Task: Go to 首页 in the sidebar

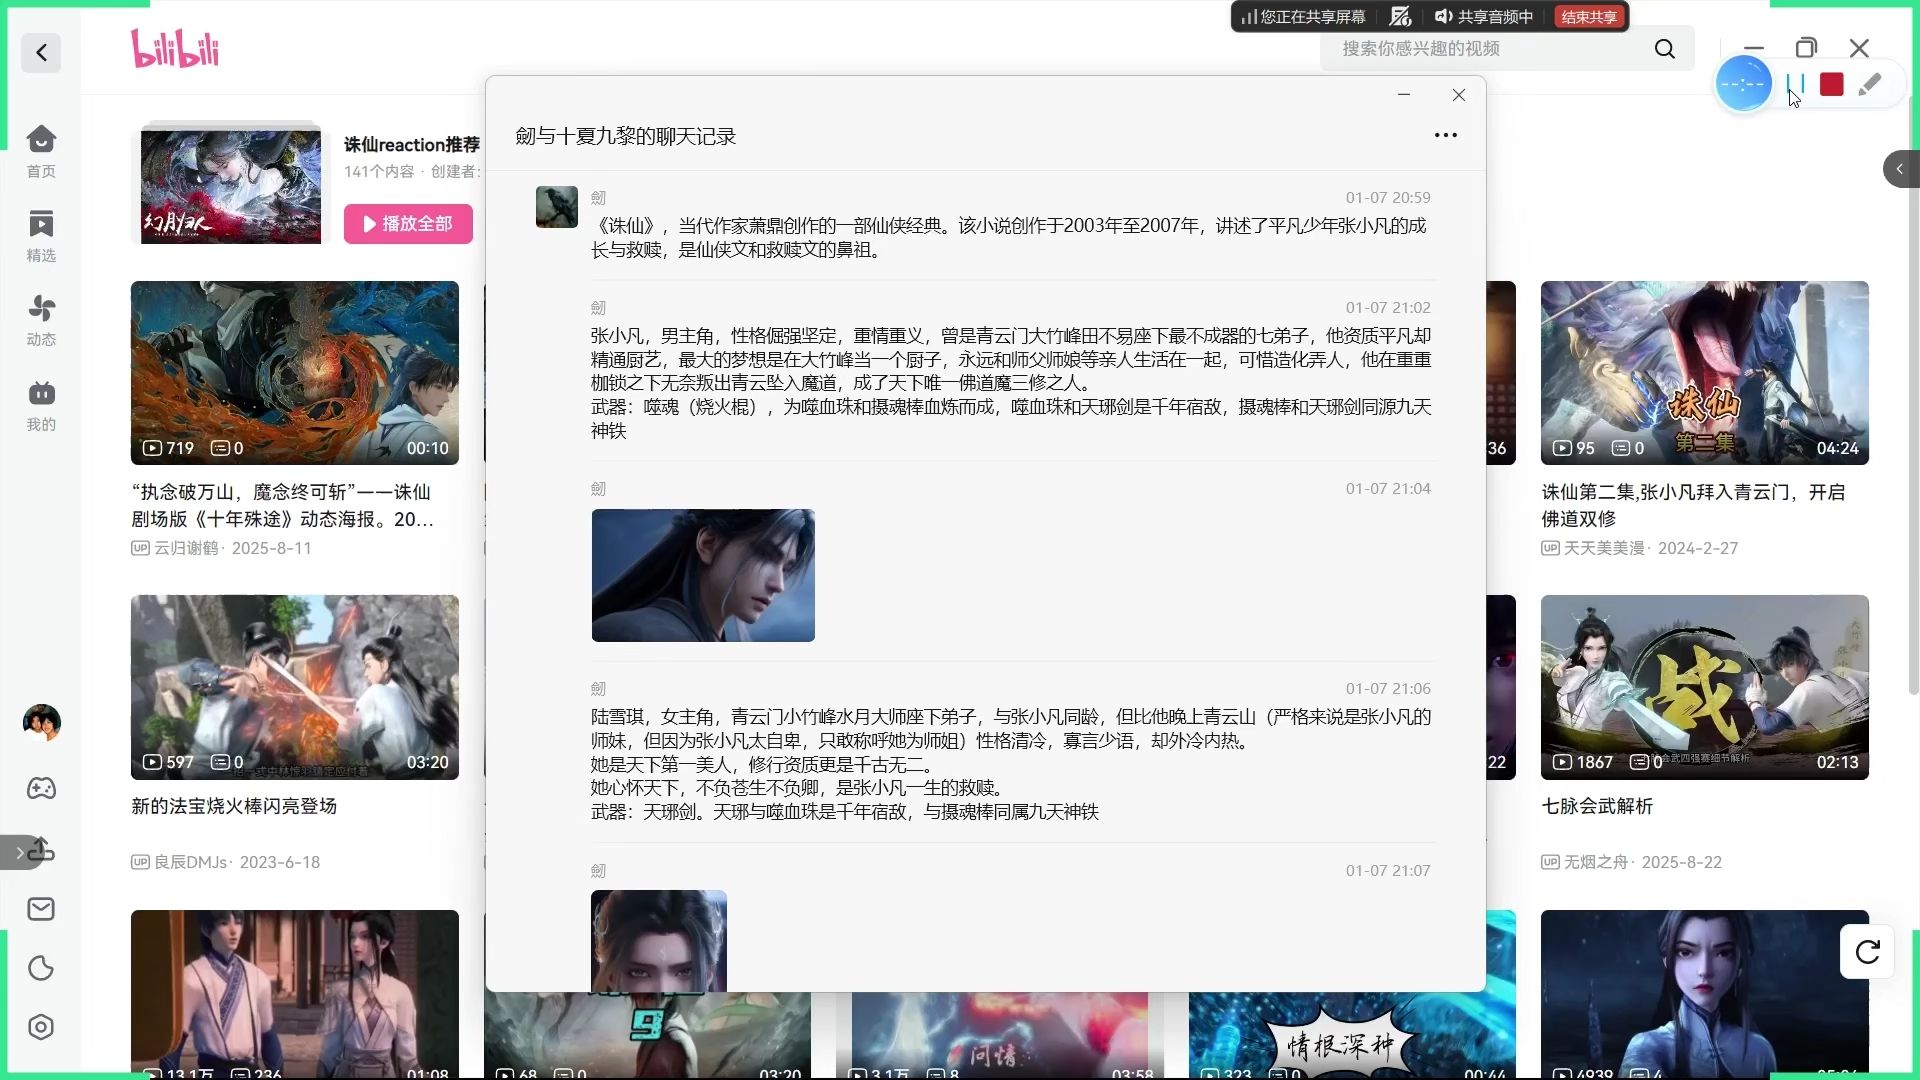Action: pos(40,150)
